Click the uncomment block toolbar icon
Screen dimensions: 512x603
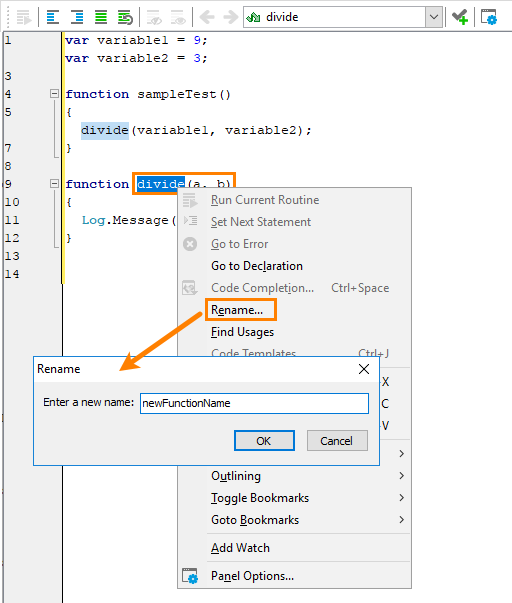tap(125, 17)
